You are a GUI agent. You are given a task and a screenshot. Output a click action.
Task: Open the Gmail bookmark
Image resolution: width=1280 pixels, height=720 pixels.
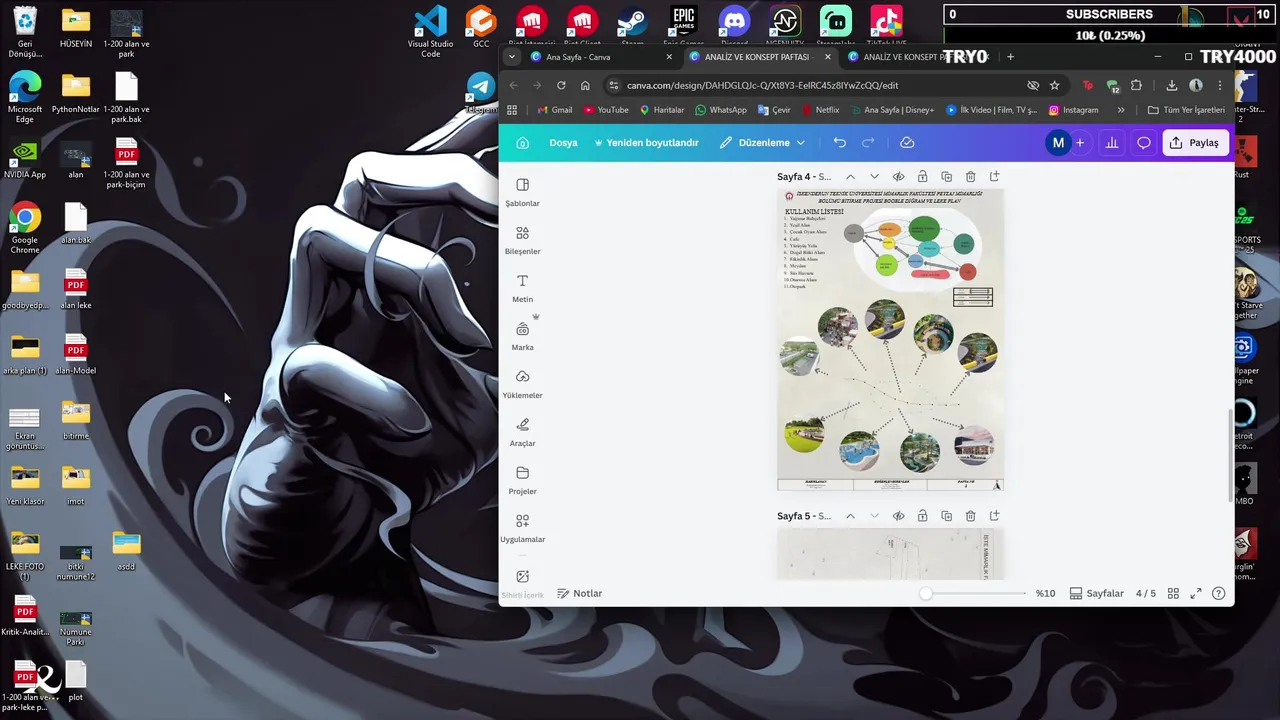[555, 110]
